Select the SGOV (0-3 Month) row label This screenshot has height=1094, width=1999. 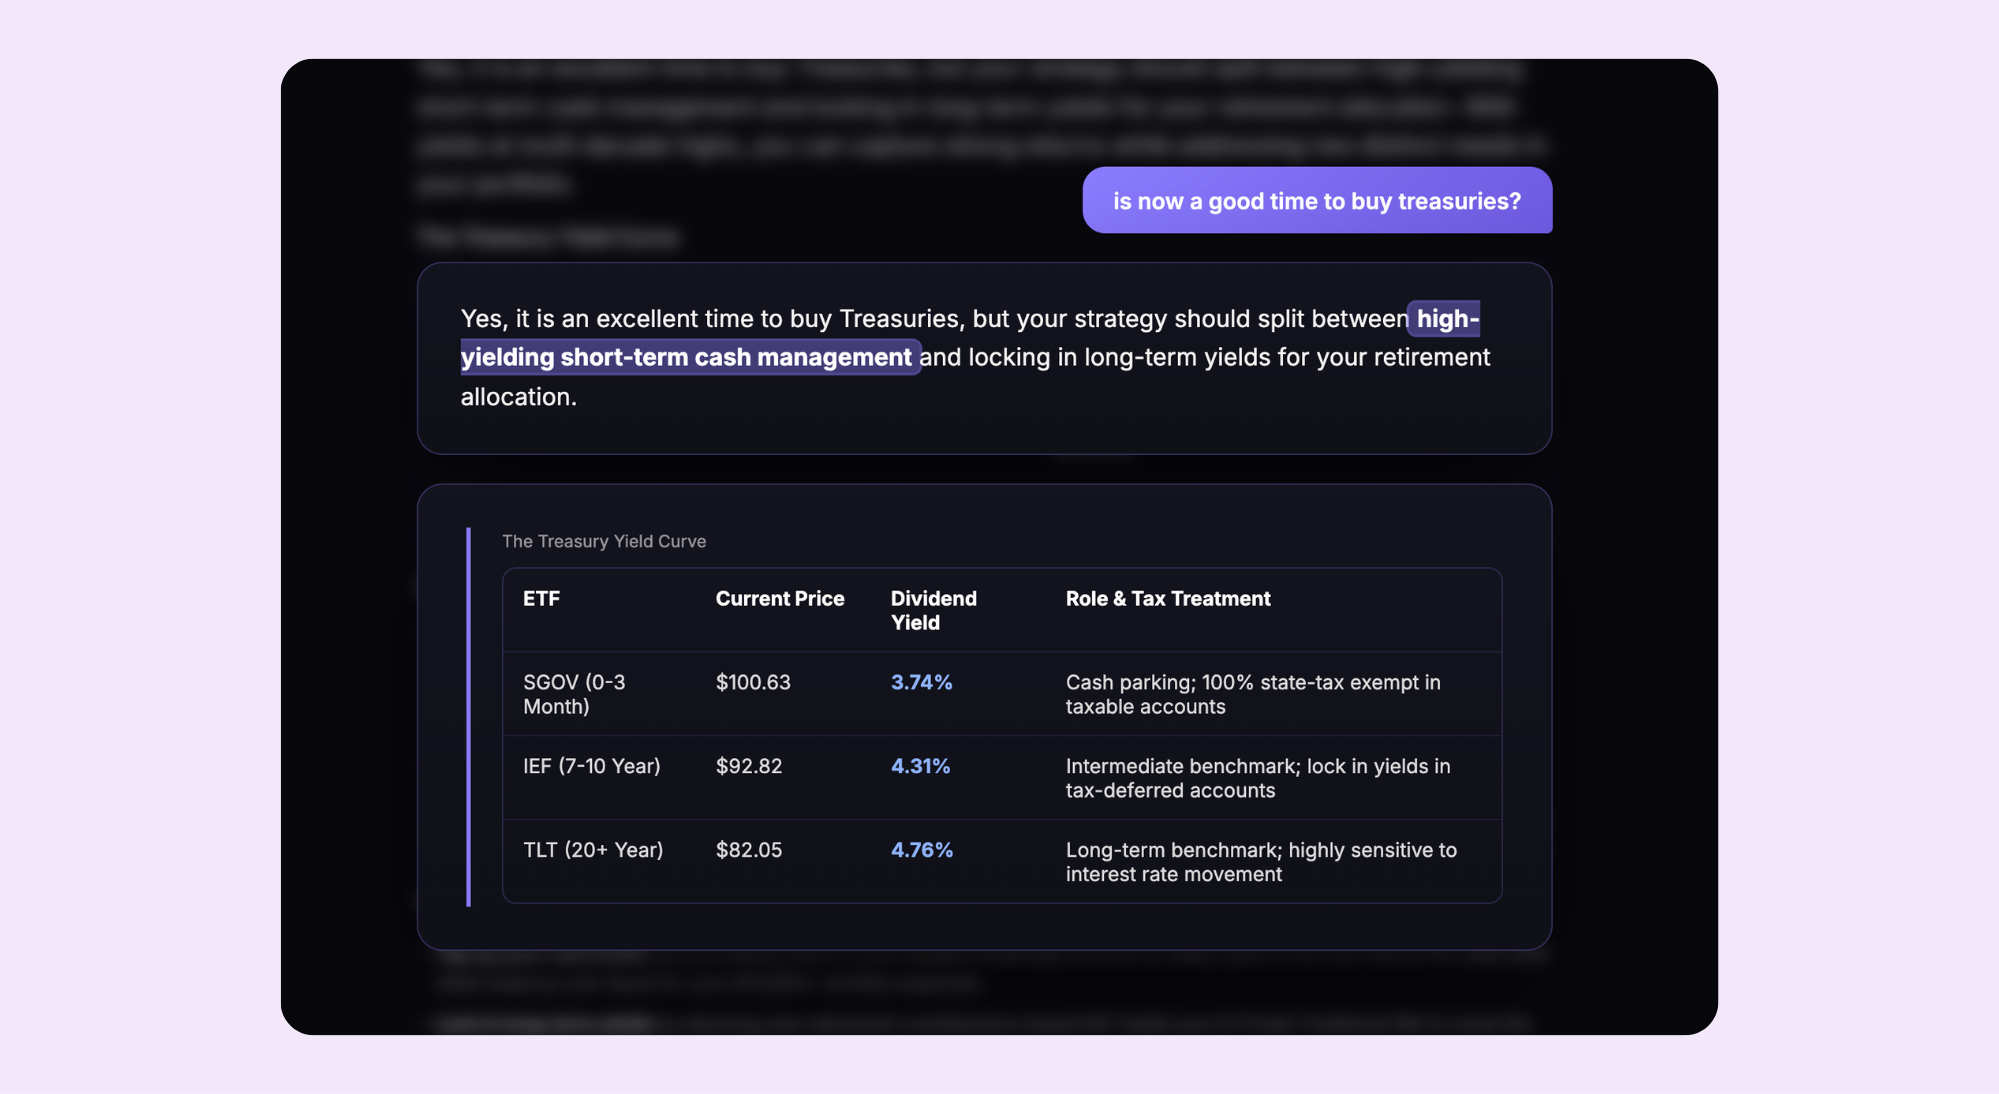(x=574, y=694)
